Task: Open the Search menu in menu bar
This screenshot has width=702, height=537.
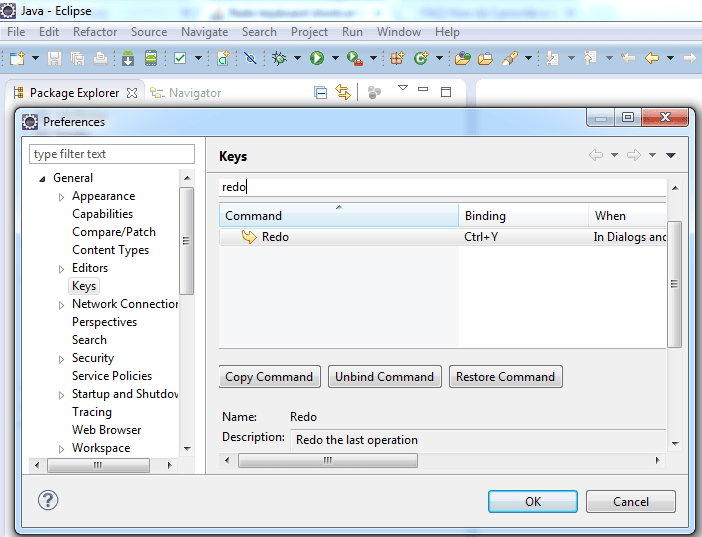Action: pos(259,32)
